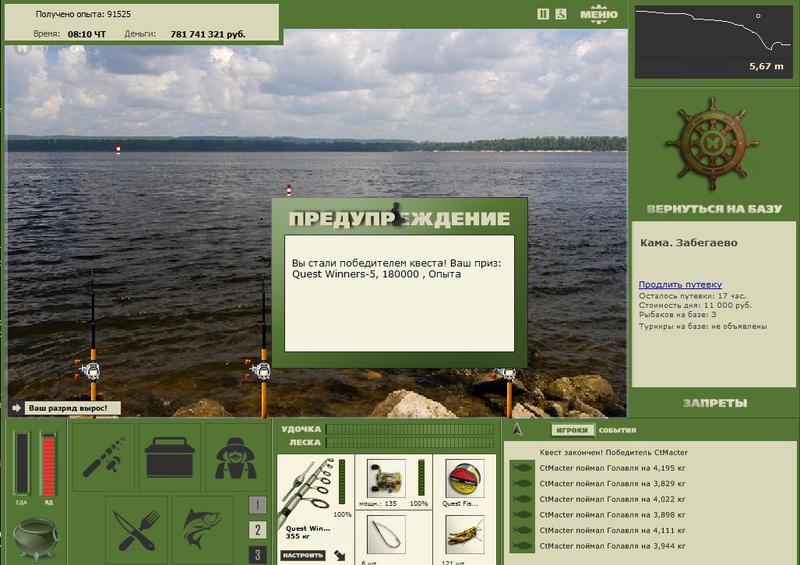Click the depth profile chart showing 5,67 m
The image size is (800, 565).
(x=714, y=42)
